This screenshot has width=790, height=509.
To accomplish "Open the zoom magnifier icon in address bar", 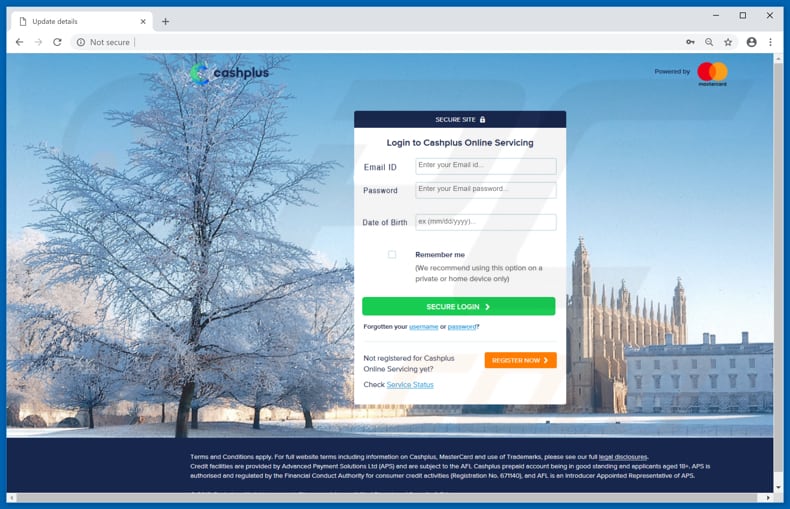I will coord(709,42).
